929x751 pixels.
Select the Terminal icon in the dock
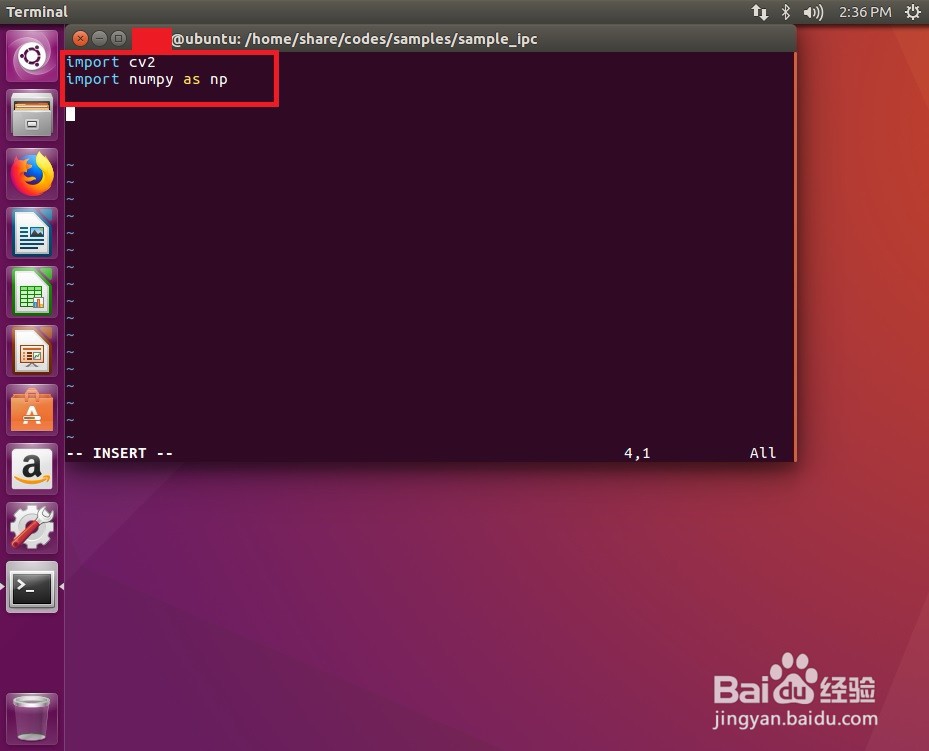pyautogui.click(x=32, y=588)
